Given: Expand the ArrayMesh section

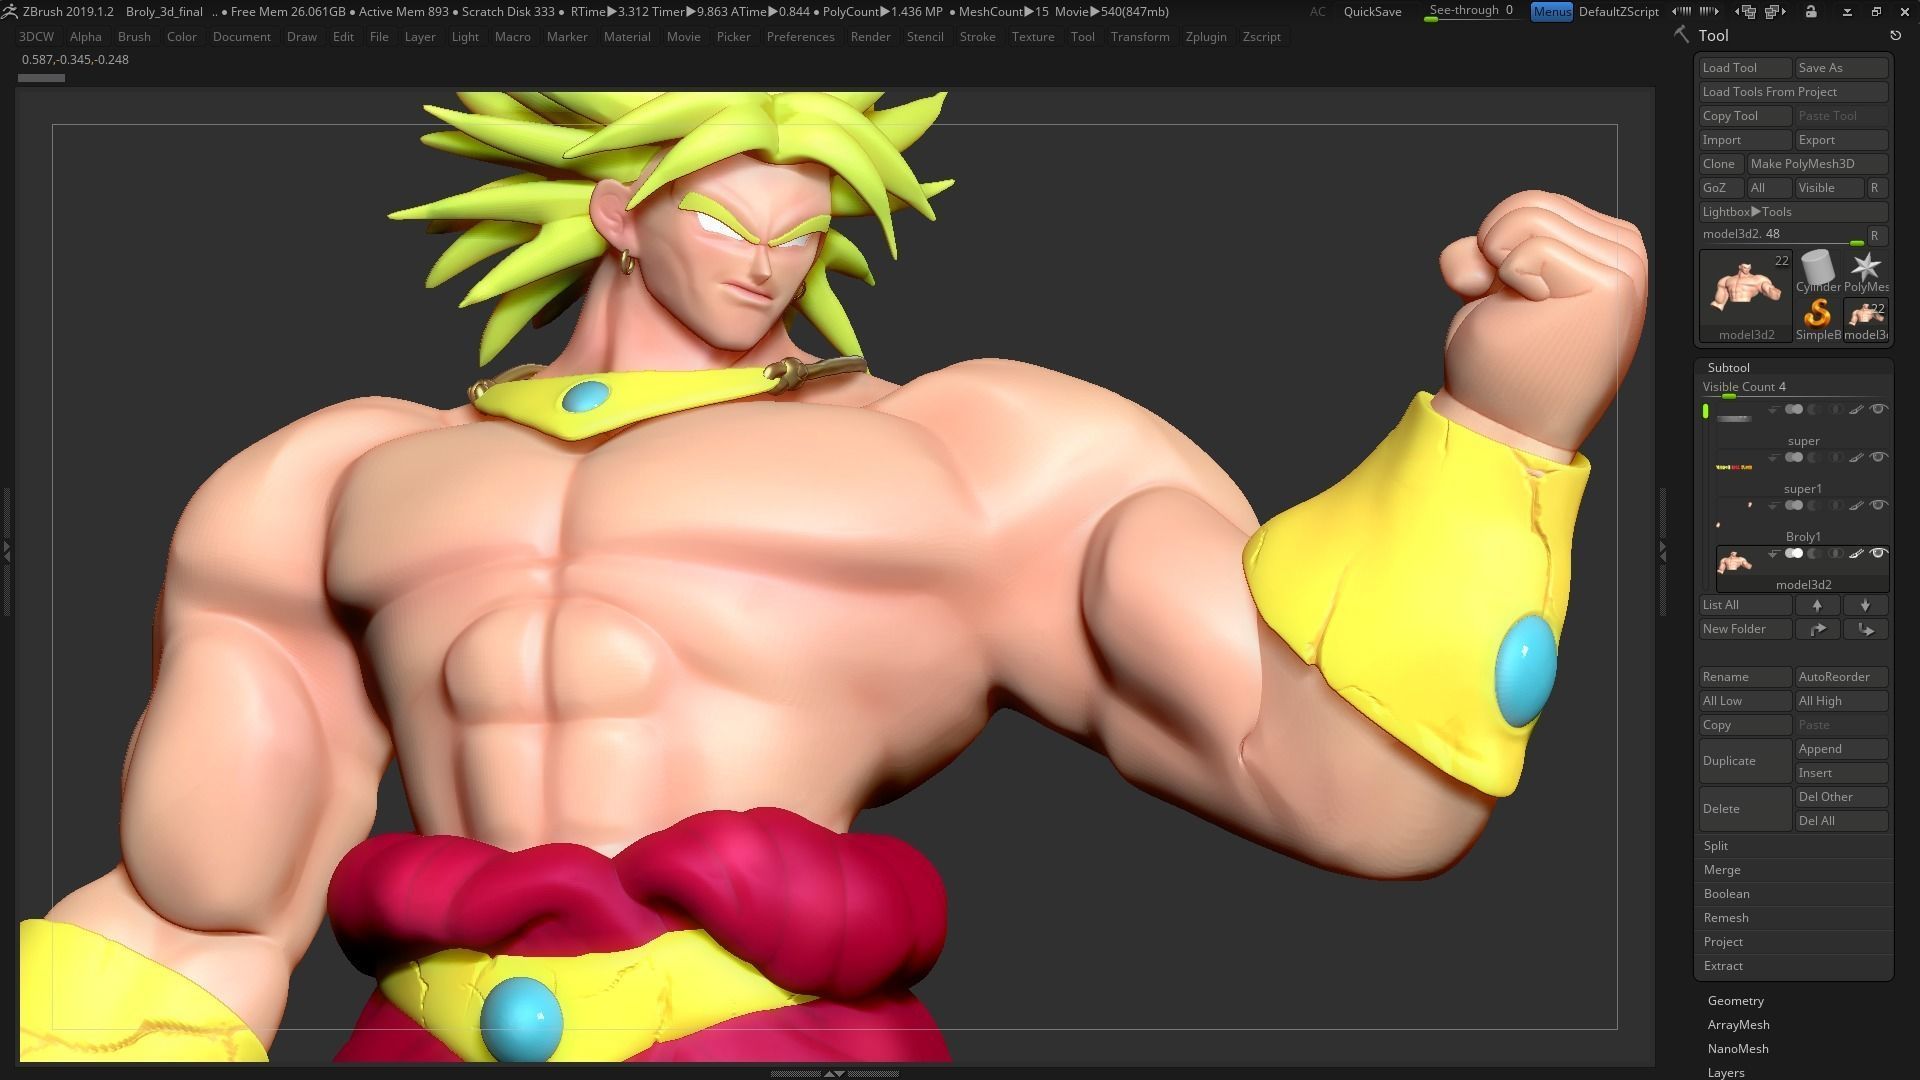Looking at the screenshot, I should 1738,1025.
